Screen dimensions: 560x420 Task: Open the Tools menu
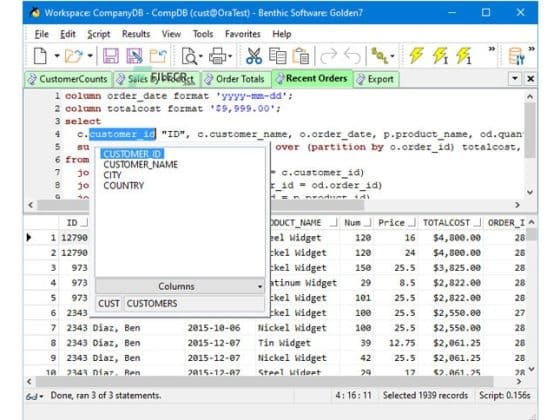[x=203, y=34]
